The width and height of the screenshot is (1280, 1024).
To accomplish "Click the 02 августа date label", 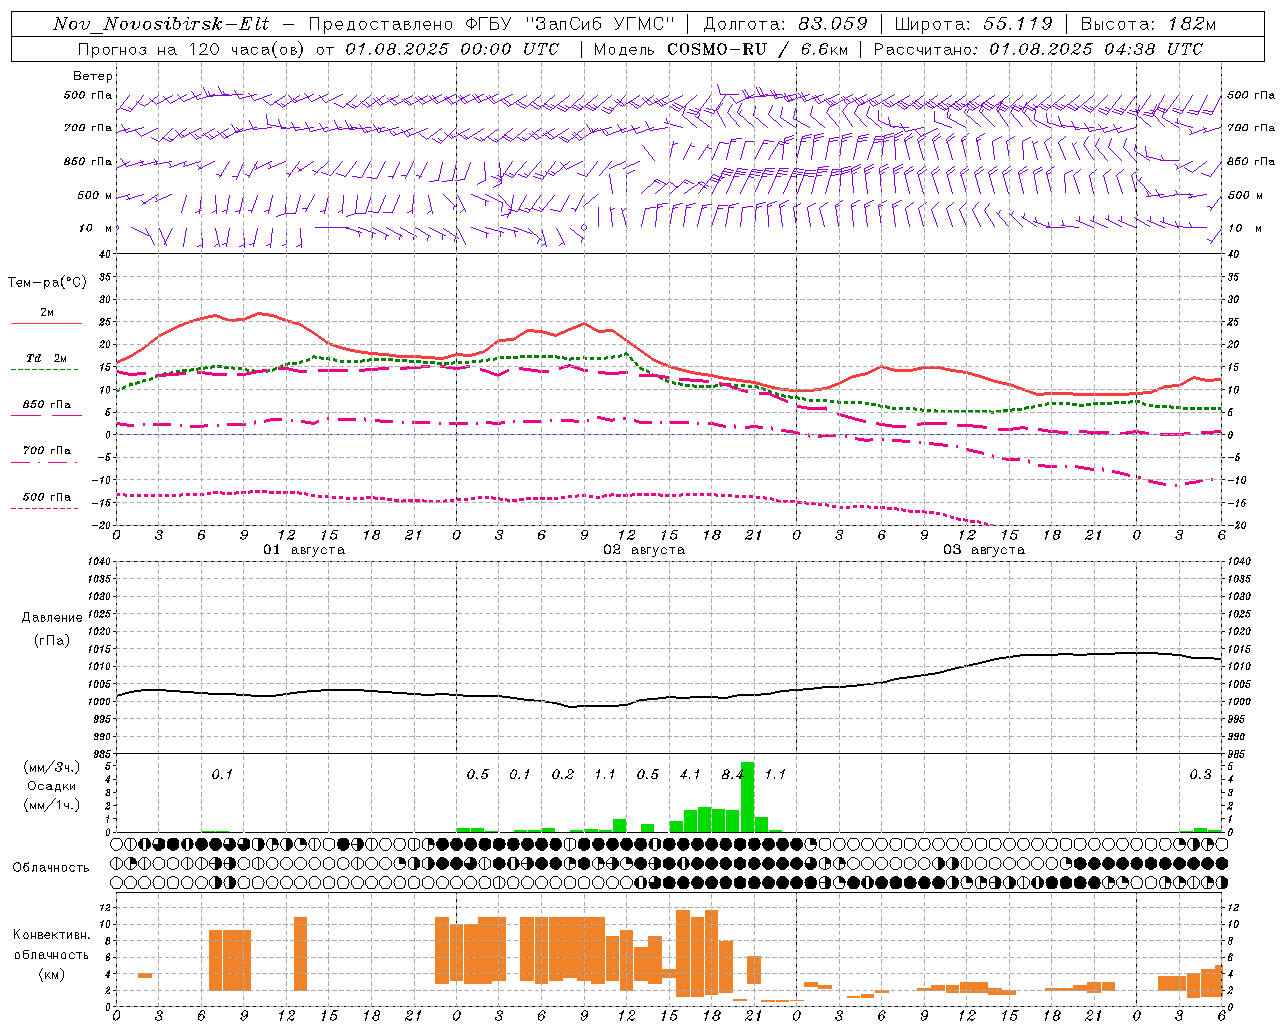I will (x=644, y=550).
